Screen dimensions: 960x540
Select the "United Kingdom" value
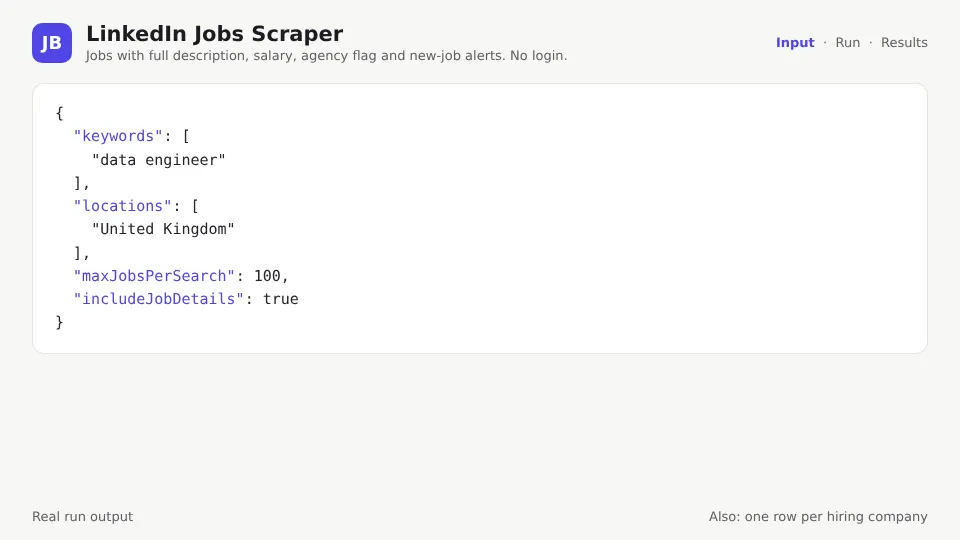click(x=163, y=229)
